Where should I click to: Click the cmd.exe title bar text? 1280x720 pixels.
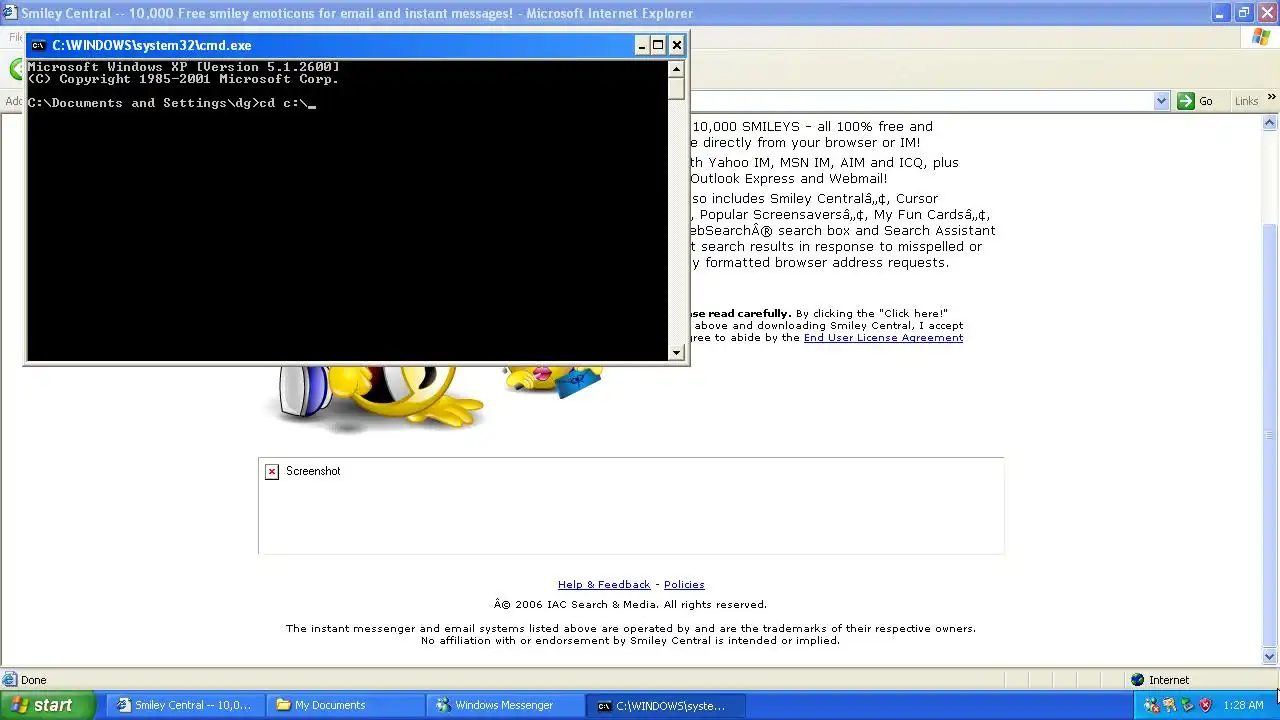pos(152,45)
